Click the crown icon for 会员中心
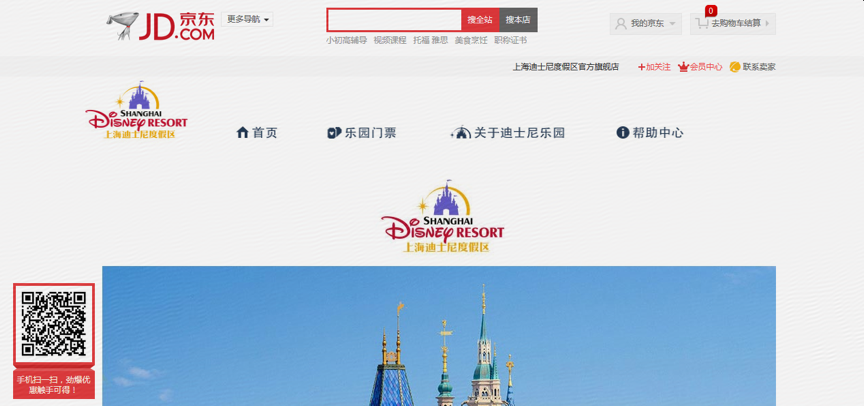 [x=683, y=67]
